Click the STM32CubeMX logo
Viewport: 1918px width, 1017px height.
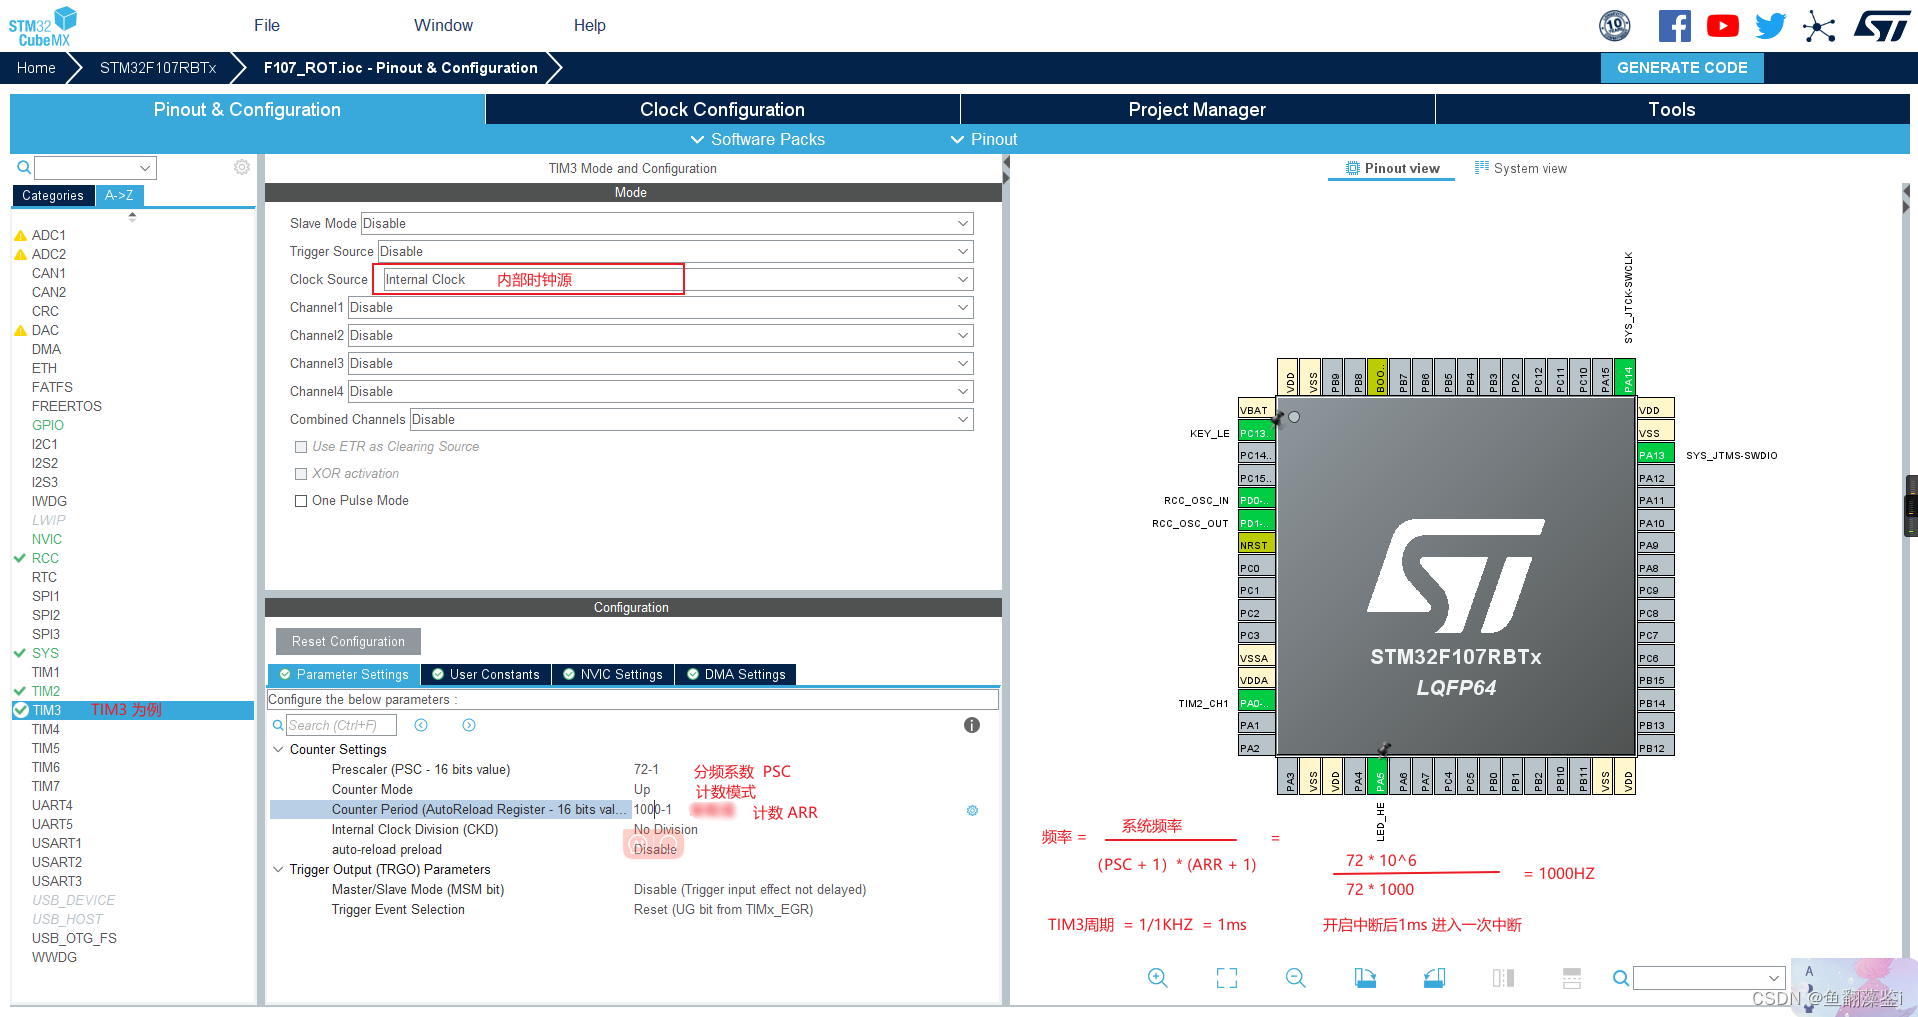(x=44, y=26)
